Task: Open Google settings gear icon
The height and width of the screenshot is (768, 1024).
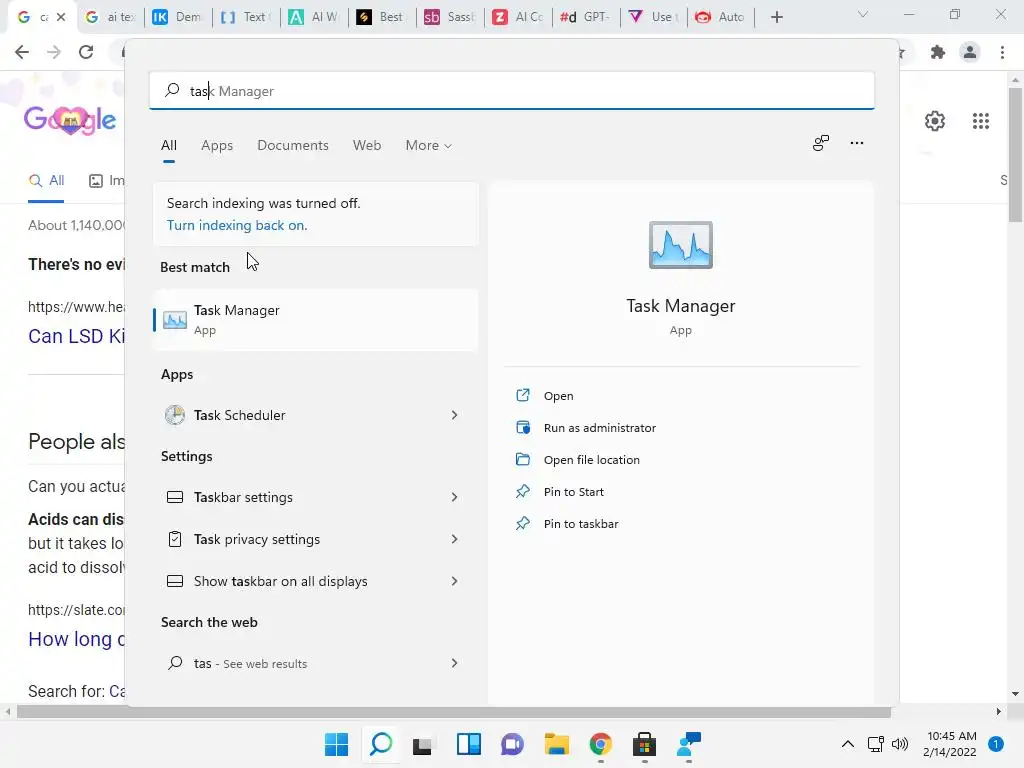Action: [x=935, y=121]
